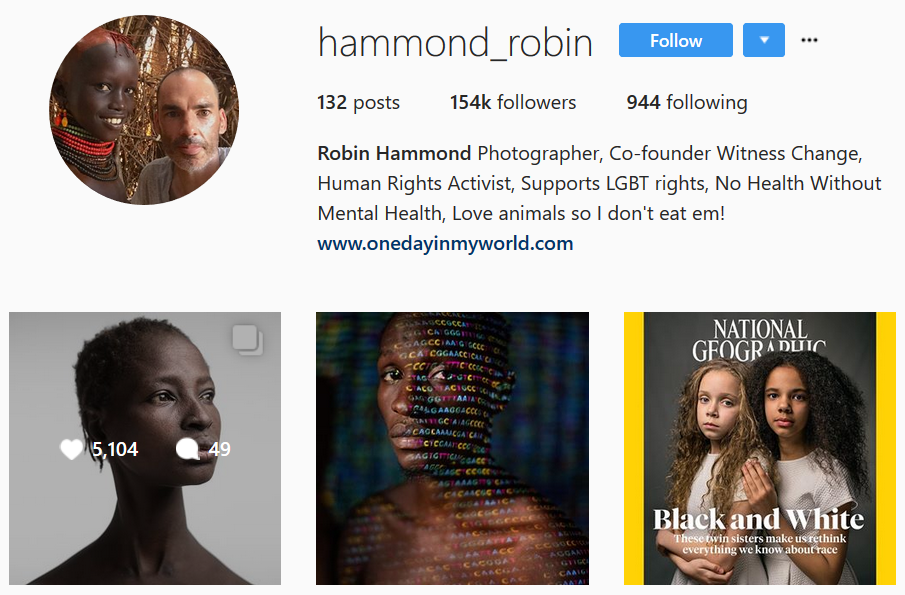Screen dimensions: 905x595
Task: Open the DNA letters projection portrait post
Action: coord(452,448)
